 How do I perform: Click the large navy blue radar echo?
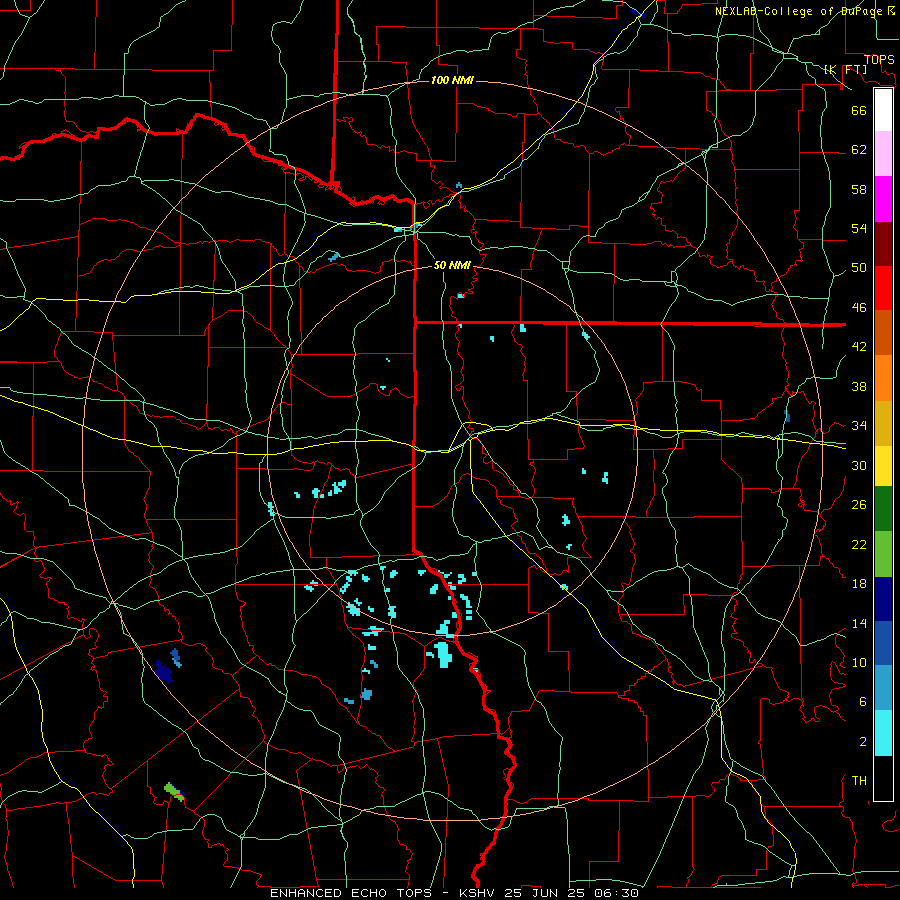(164, 672)
